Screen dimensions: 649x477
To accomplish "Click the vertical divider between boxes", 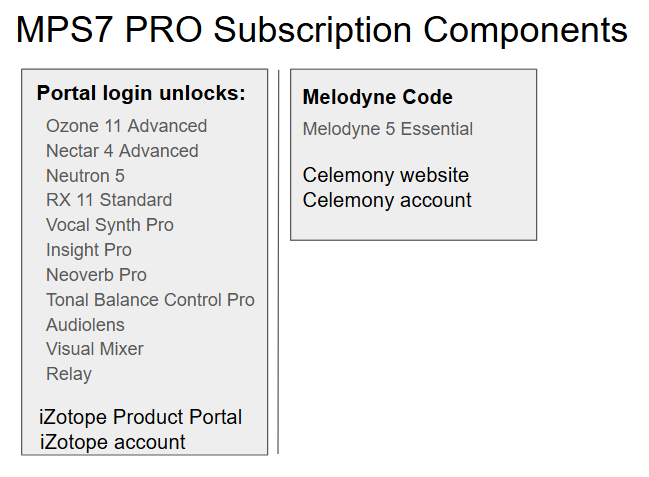I will [x=278, y=262].
